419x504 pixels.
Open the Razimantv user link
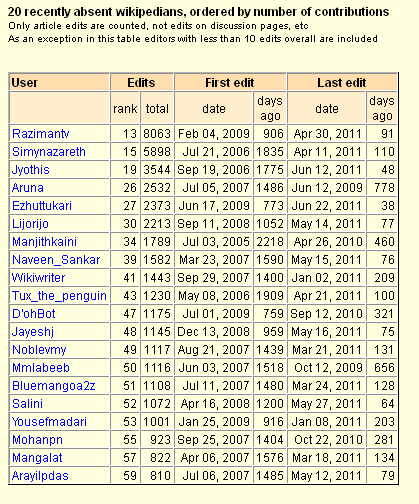(41, 134)
